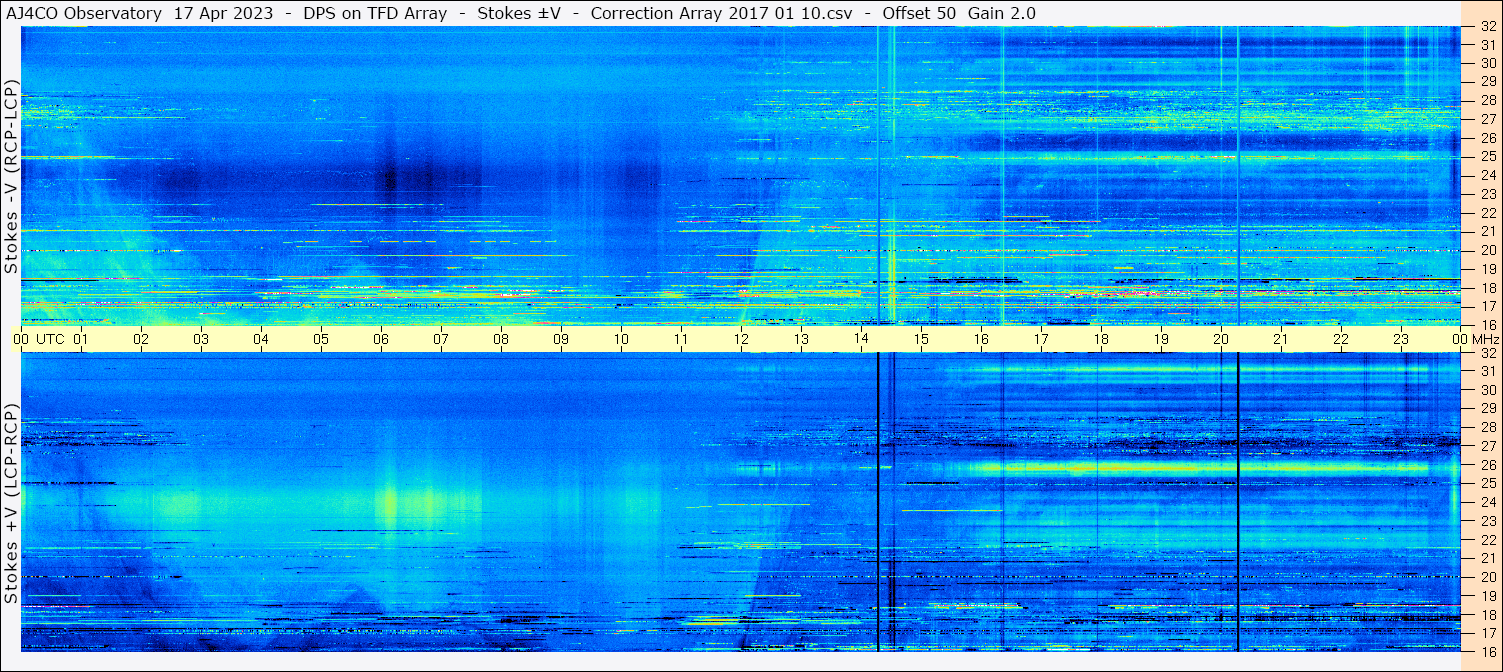Select the UTC label on time axis

point(51,339)
